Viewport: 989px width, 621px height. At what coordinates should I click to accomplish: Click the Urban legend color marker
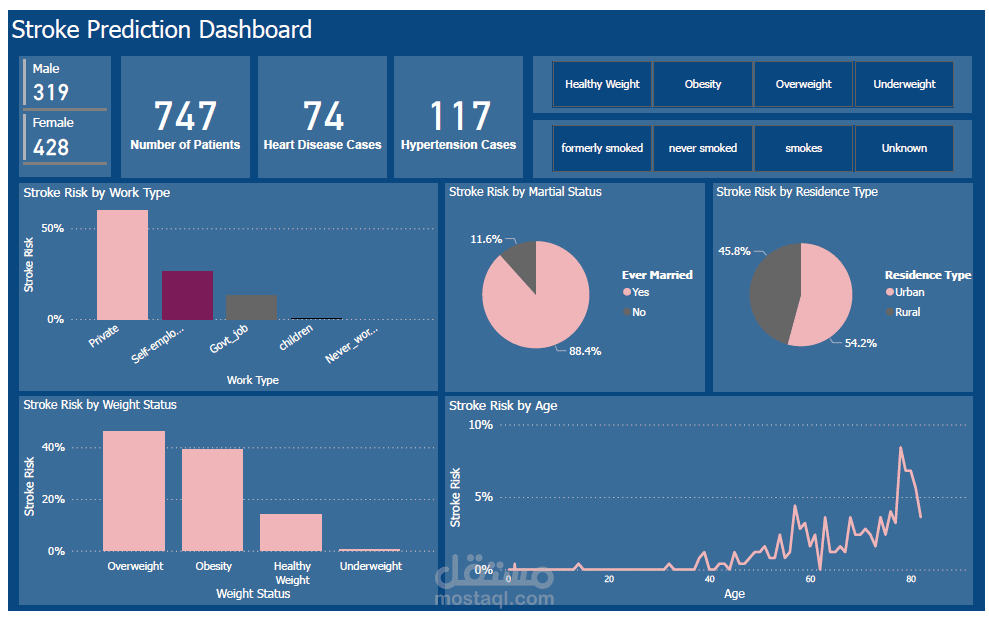[x=890, y=292]
